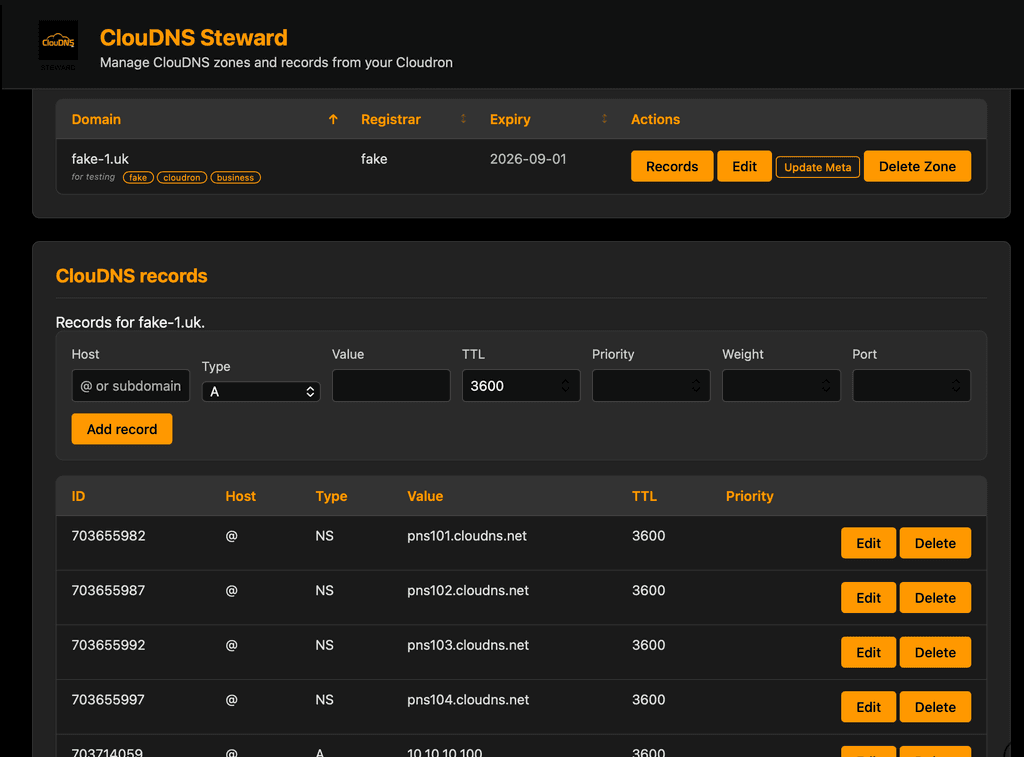Click the sort arrows beside Registrar header

pyautogui.click(x=462, y=118)
